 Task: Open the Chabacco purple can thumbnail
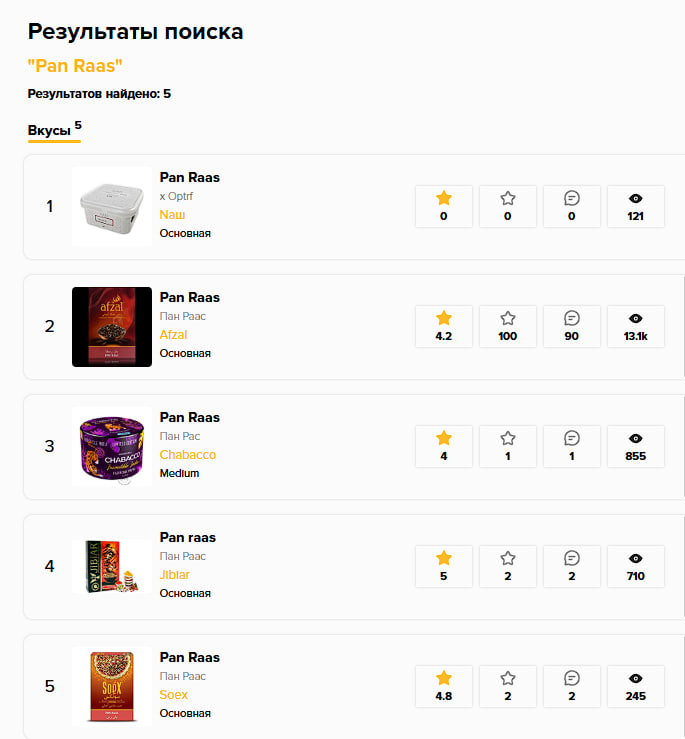pos(112,447)
